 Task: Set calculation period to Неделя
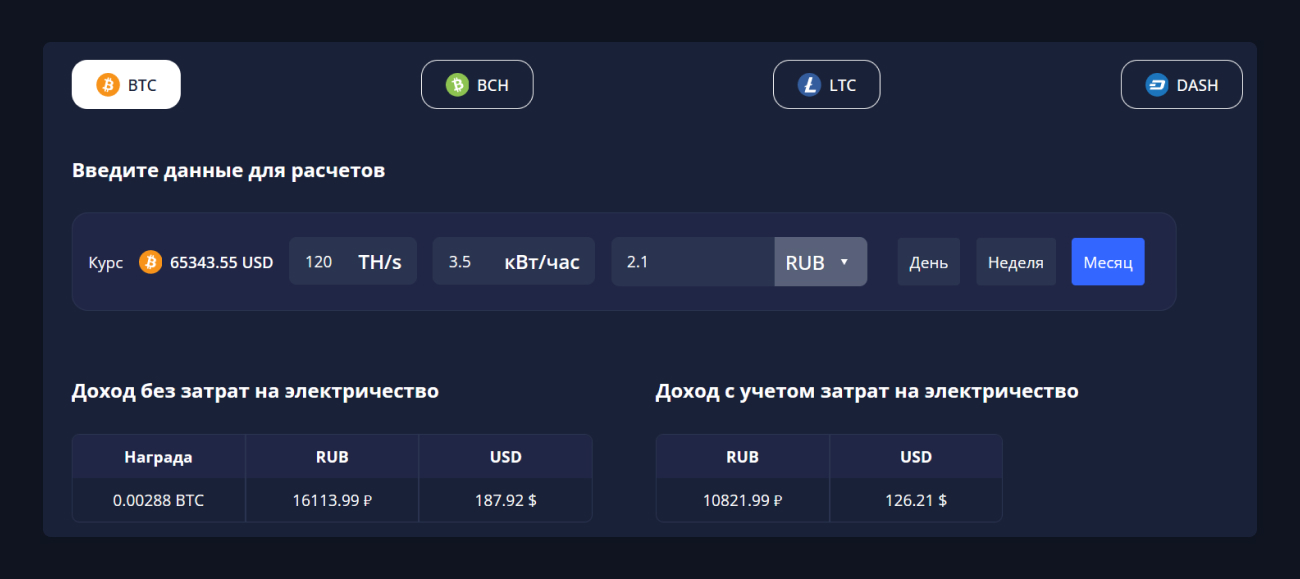coord(1015,262)
